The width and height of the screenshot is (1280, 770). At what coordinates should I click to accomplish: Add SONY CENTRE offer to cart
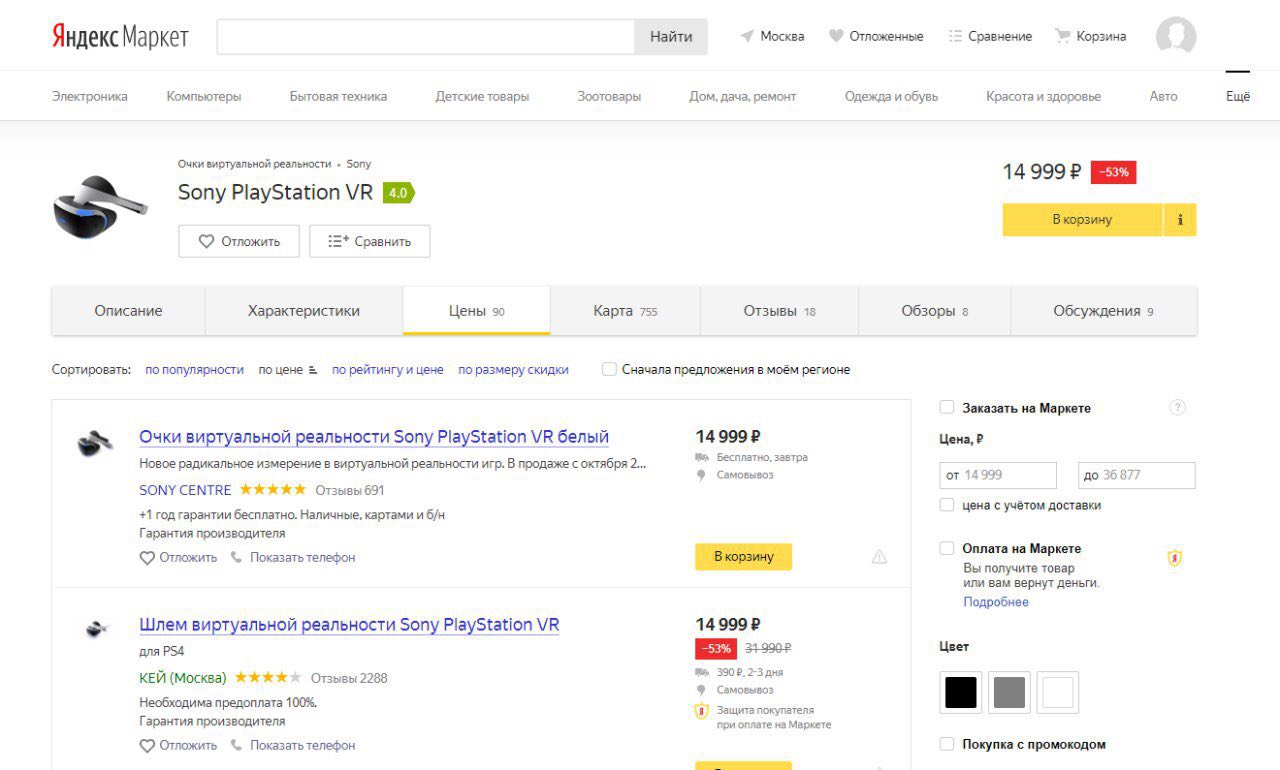pos(743,557)
